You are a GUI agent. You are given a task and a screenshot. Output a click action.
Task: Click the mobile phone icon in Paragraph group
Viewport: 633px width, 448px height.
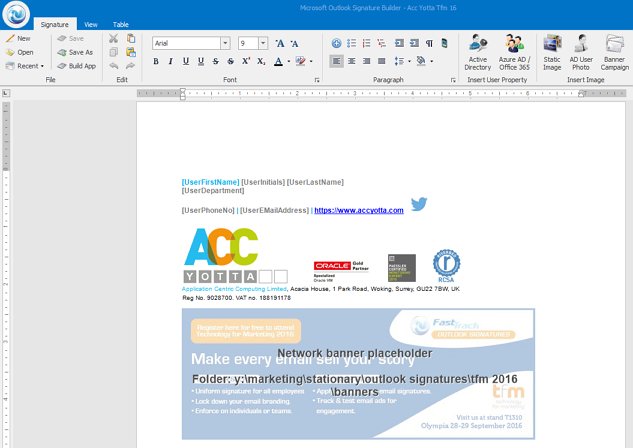click(444, 43)
